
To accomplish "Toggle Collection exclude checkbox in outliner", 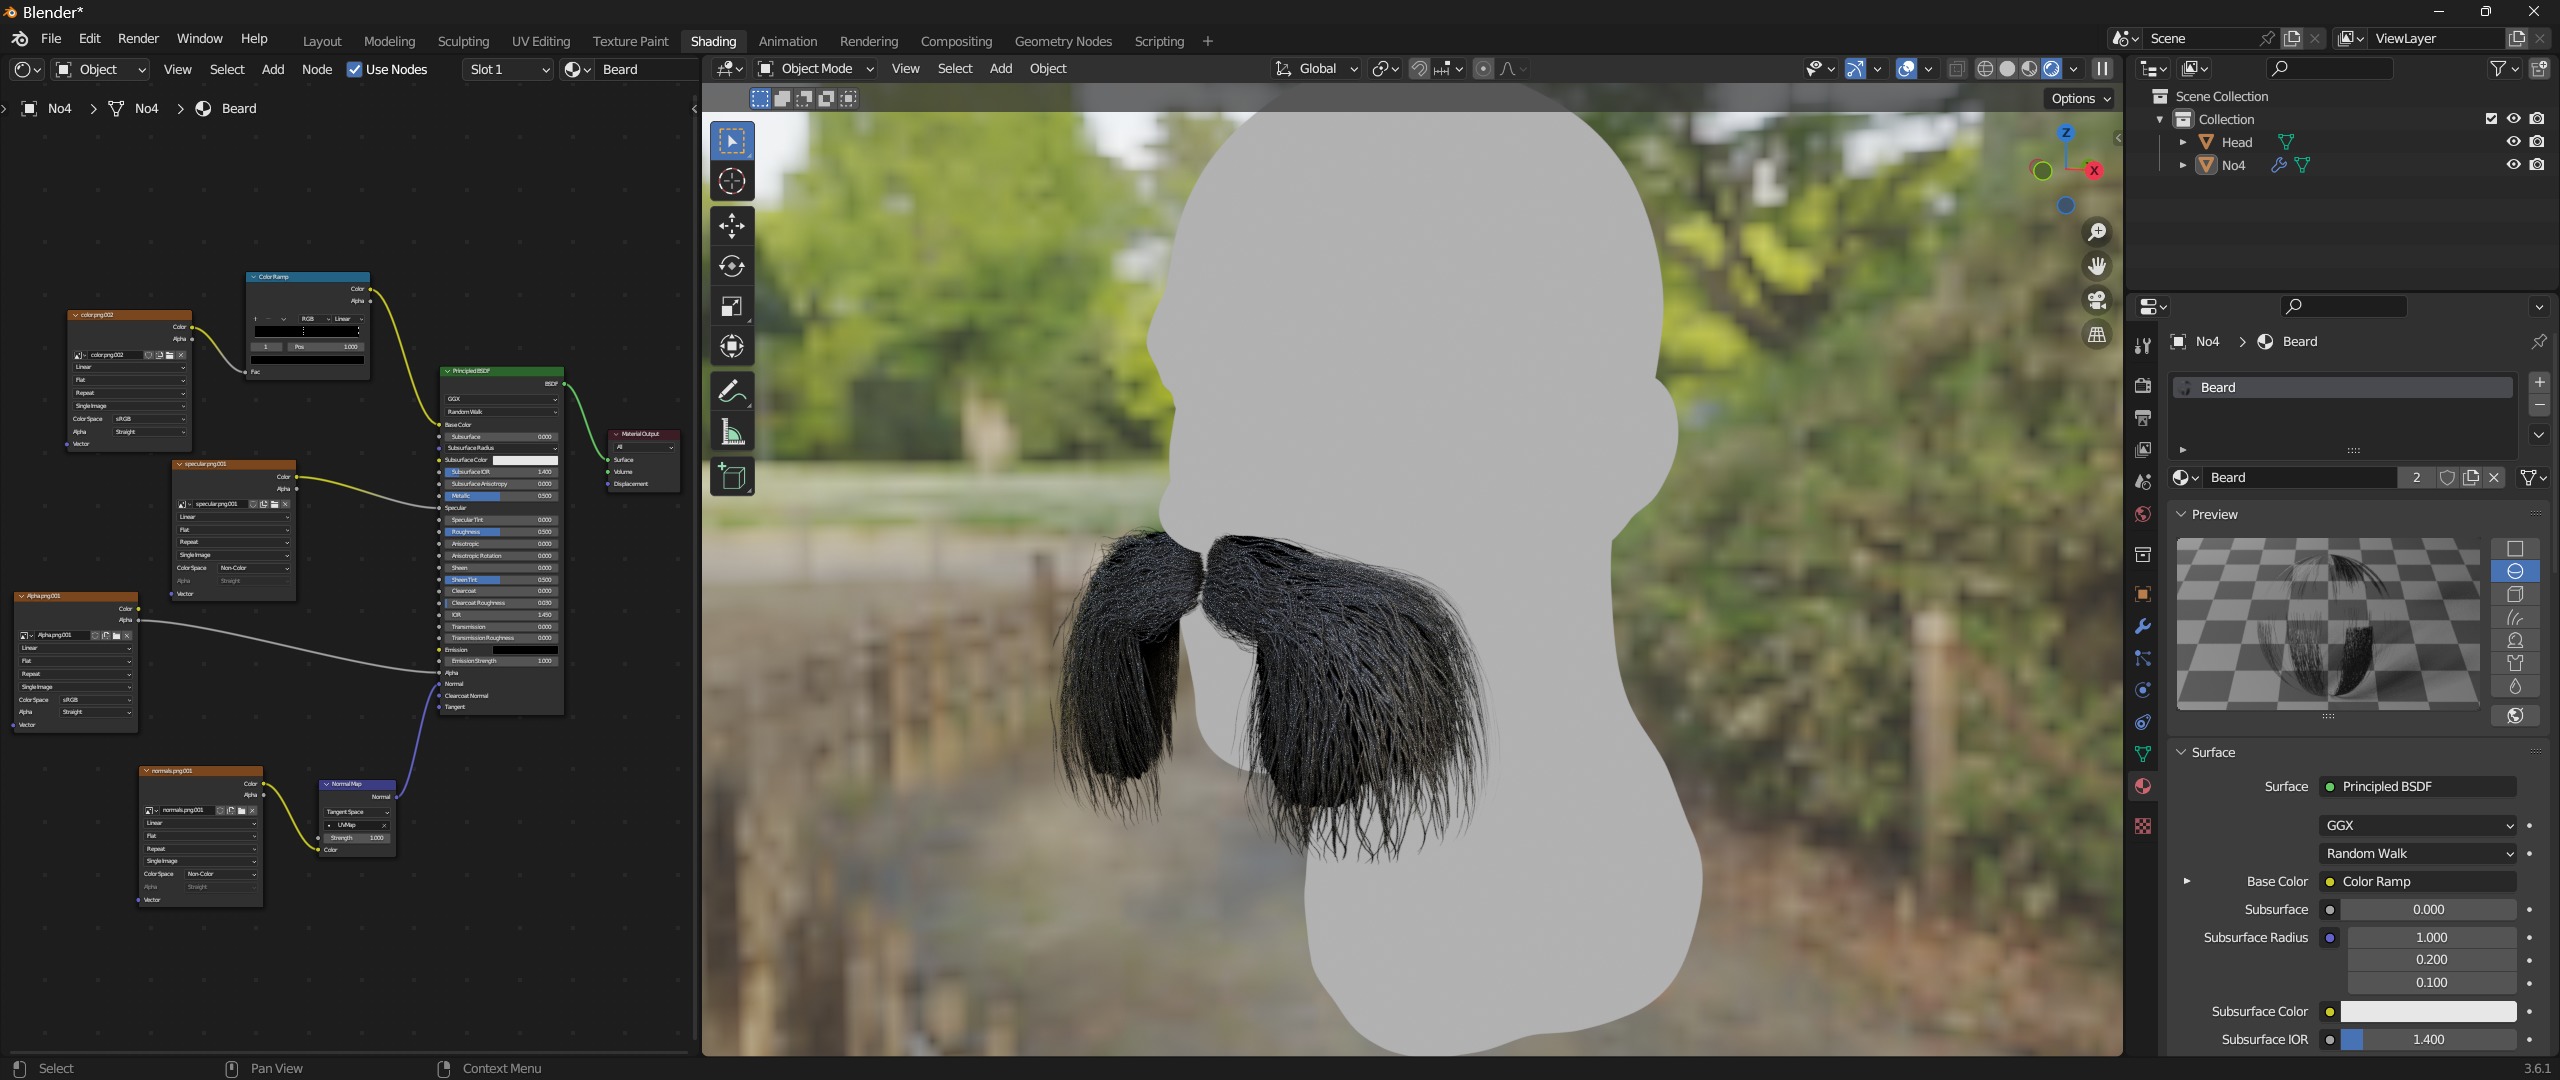I will 2491,119.
